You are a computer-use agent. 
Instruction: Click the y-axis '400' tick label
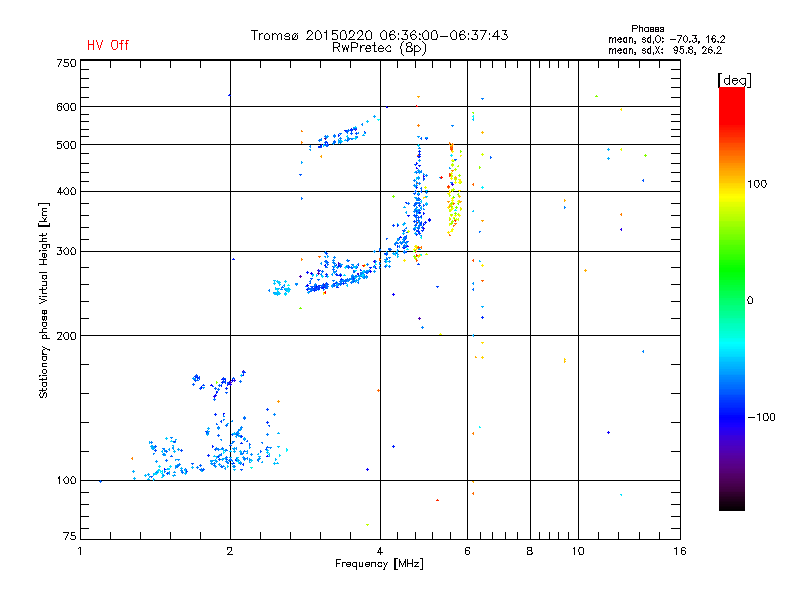tap(66, 191)
